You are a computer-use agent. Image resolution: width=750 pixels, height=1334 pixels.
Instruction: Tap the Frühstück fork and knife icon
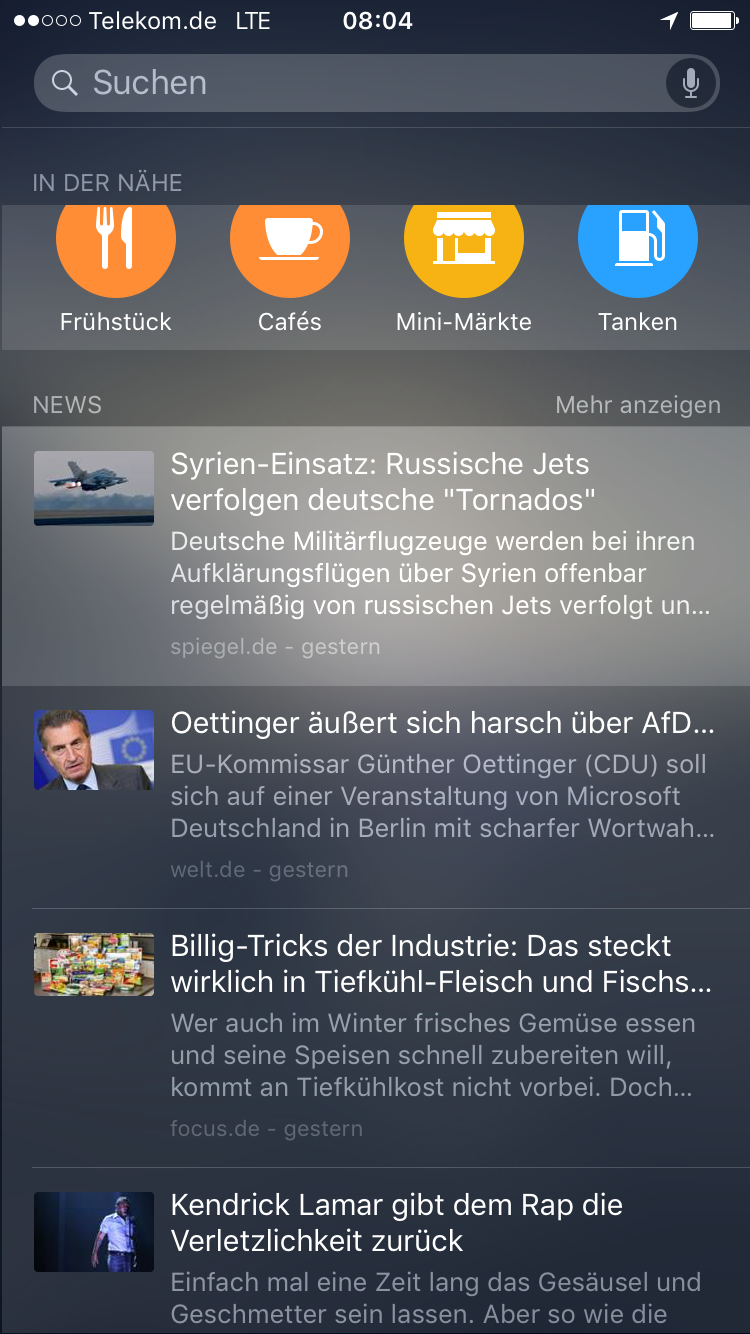coord(116,241)
